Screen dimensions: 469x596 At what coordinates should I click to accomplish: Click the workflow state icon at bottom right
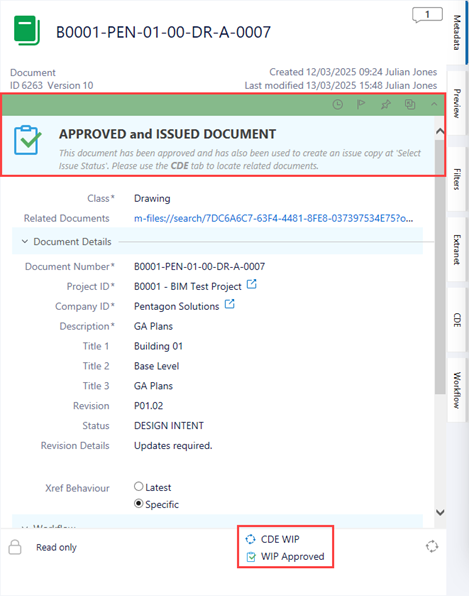tap(432, 547)
